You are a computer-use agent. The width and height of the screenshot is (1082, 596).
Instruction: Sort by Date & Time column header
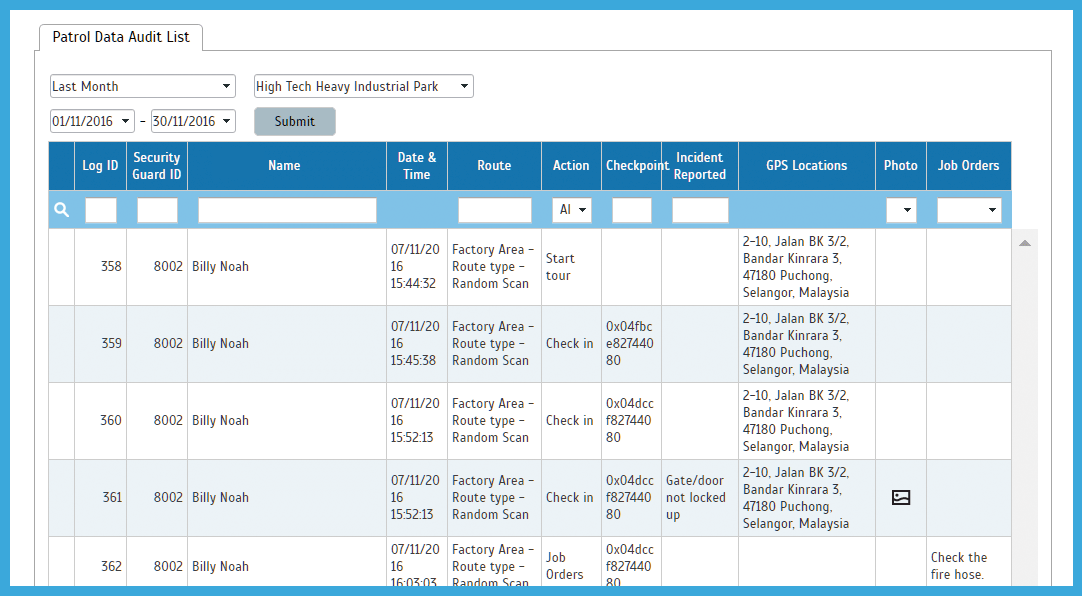click(417, 166)
